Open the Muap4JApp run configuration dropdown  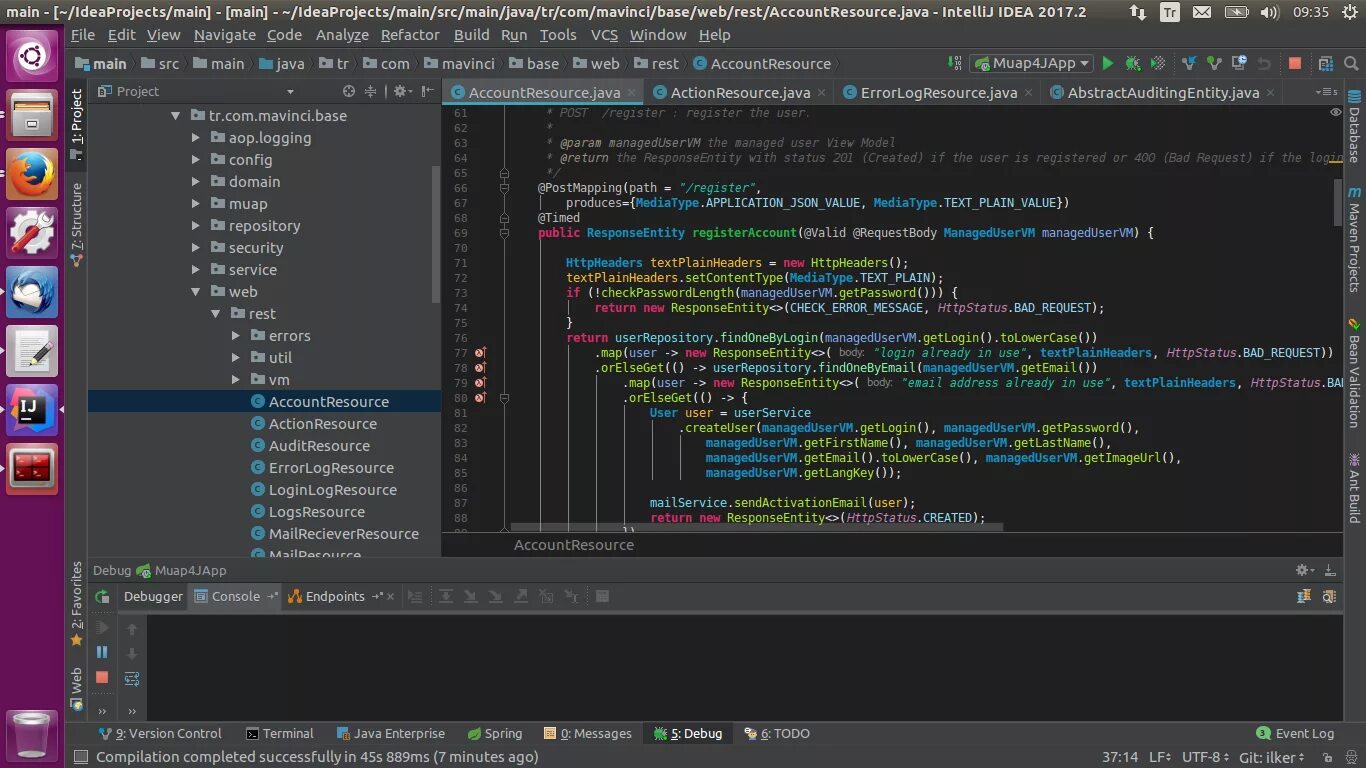1032,63
